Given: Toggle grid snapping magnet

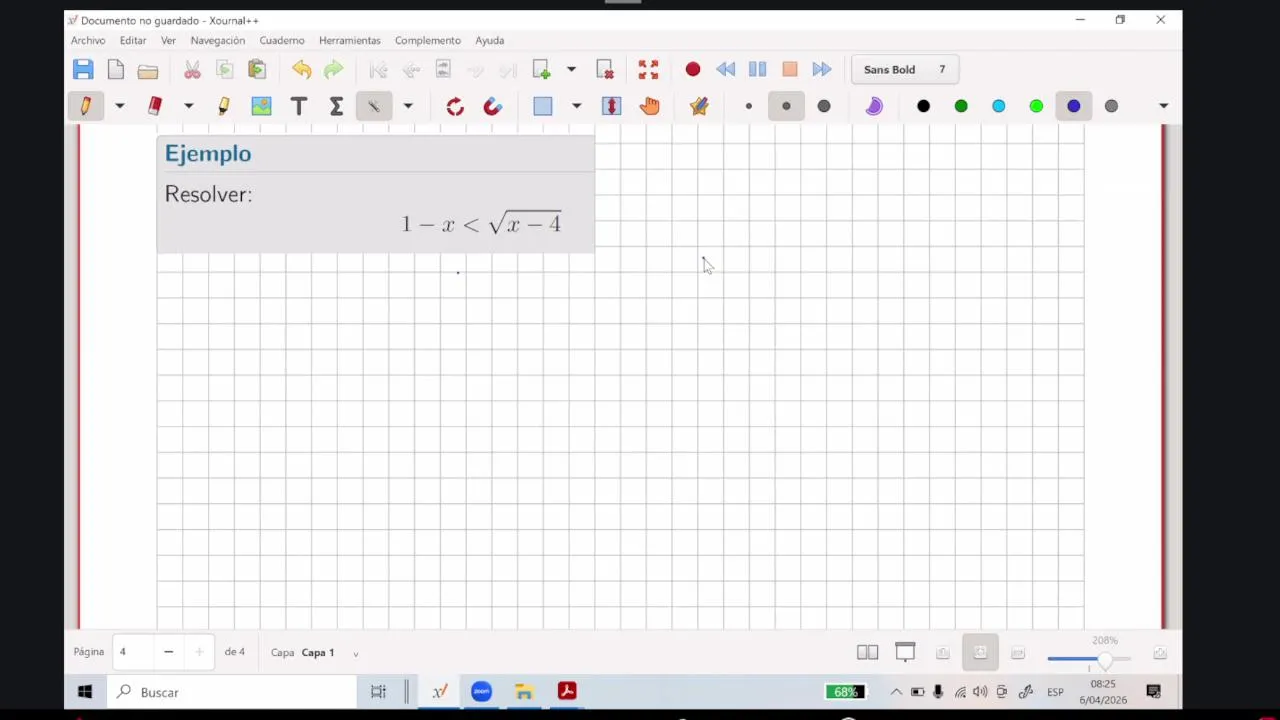Looking at the screenshot, I should click(x=493, y=106).
